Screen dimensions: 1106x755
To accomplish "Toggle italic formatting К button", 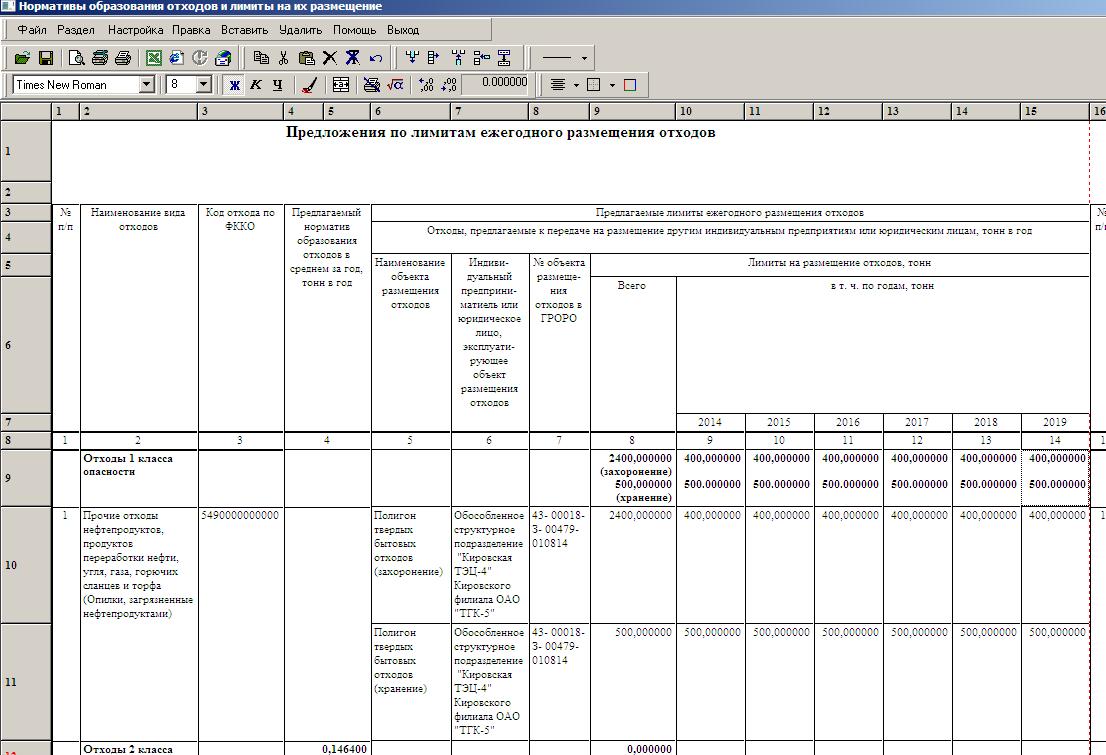I will (256, 85).
